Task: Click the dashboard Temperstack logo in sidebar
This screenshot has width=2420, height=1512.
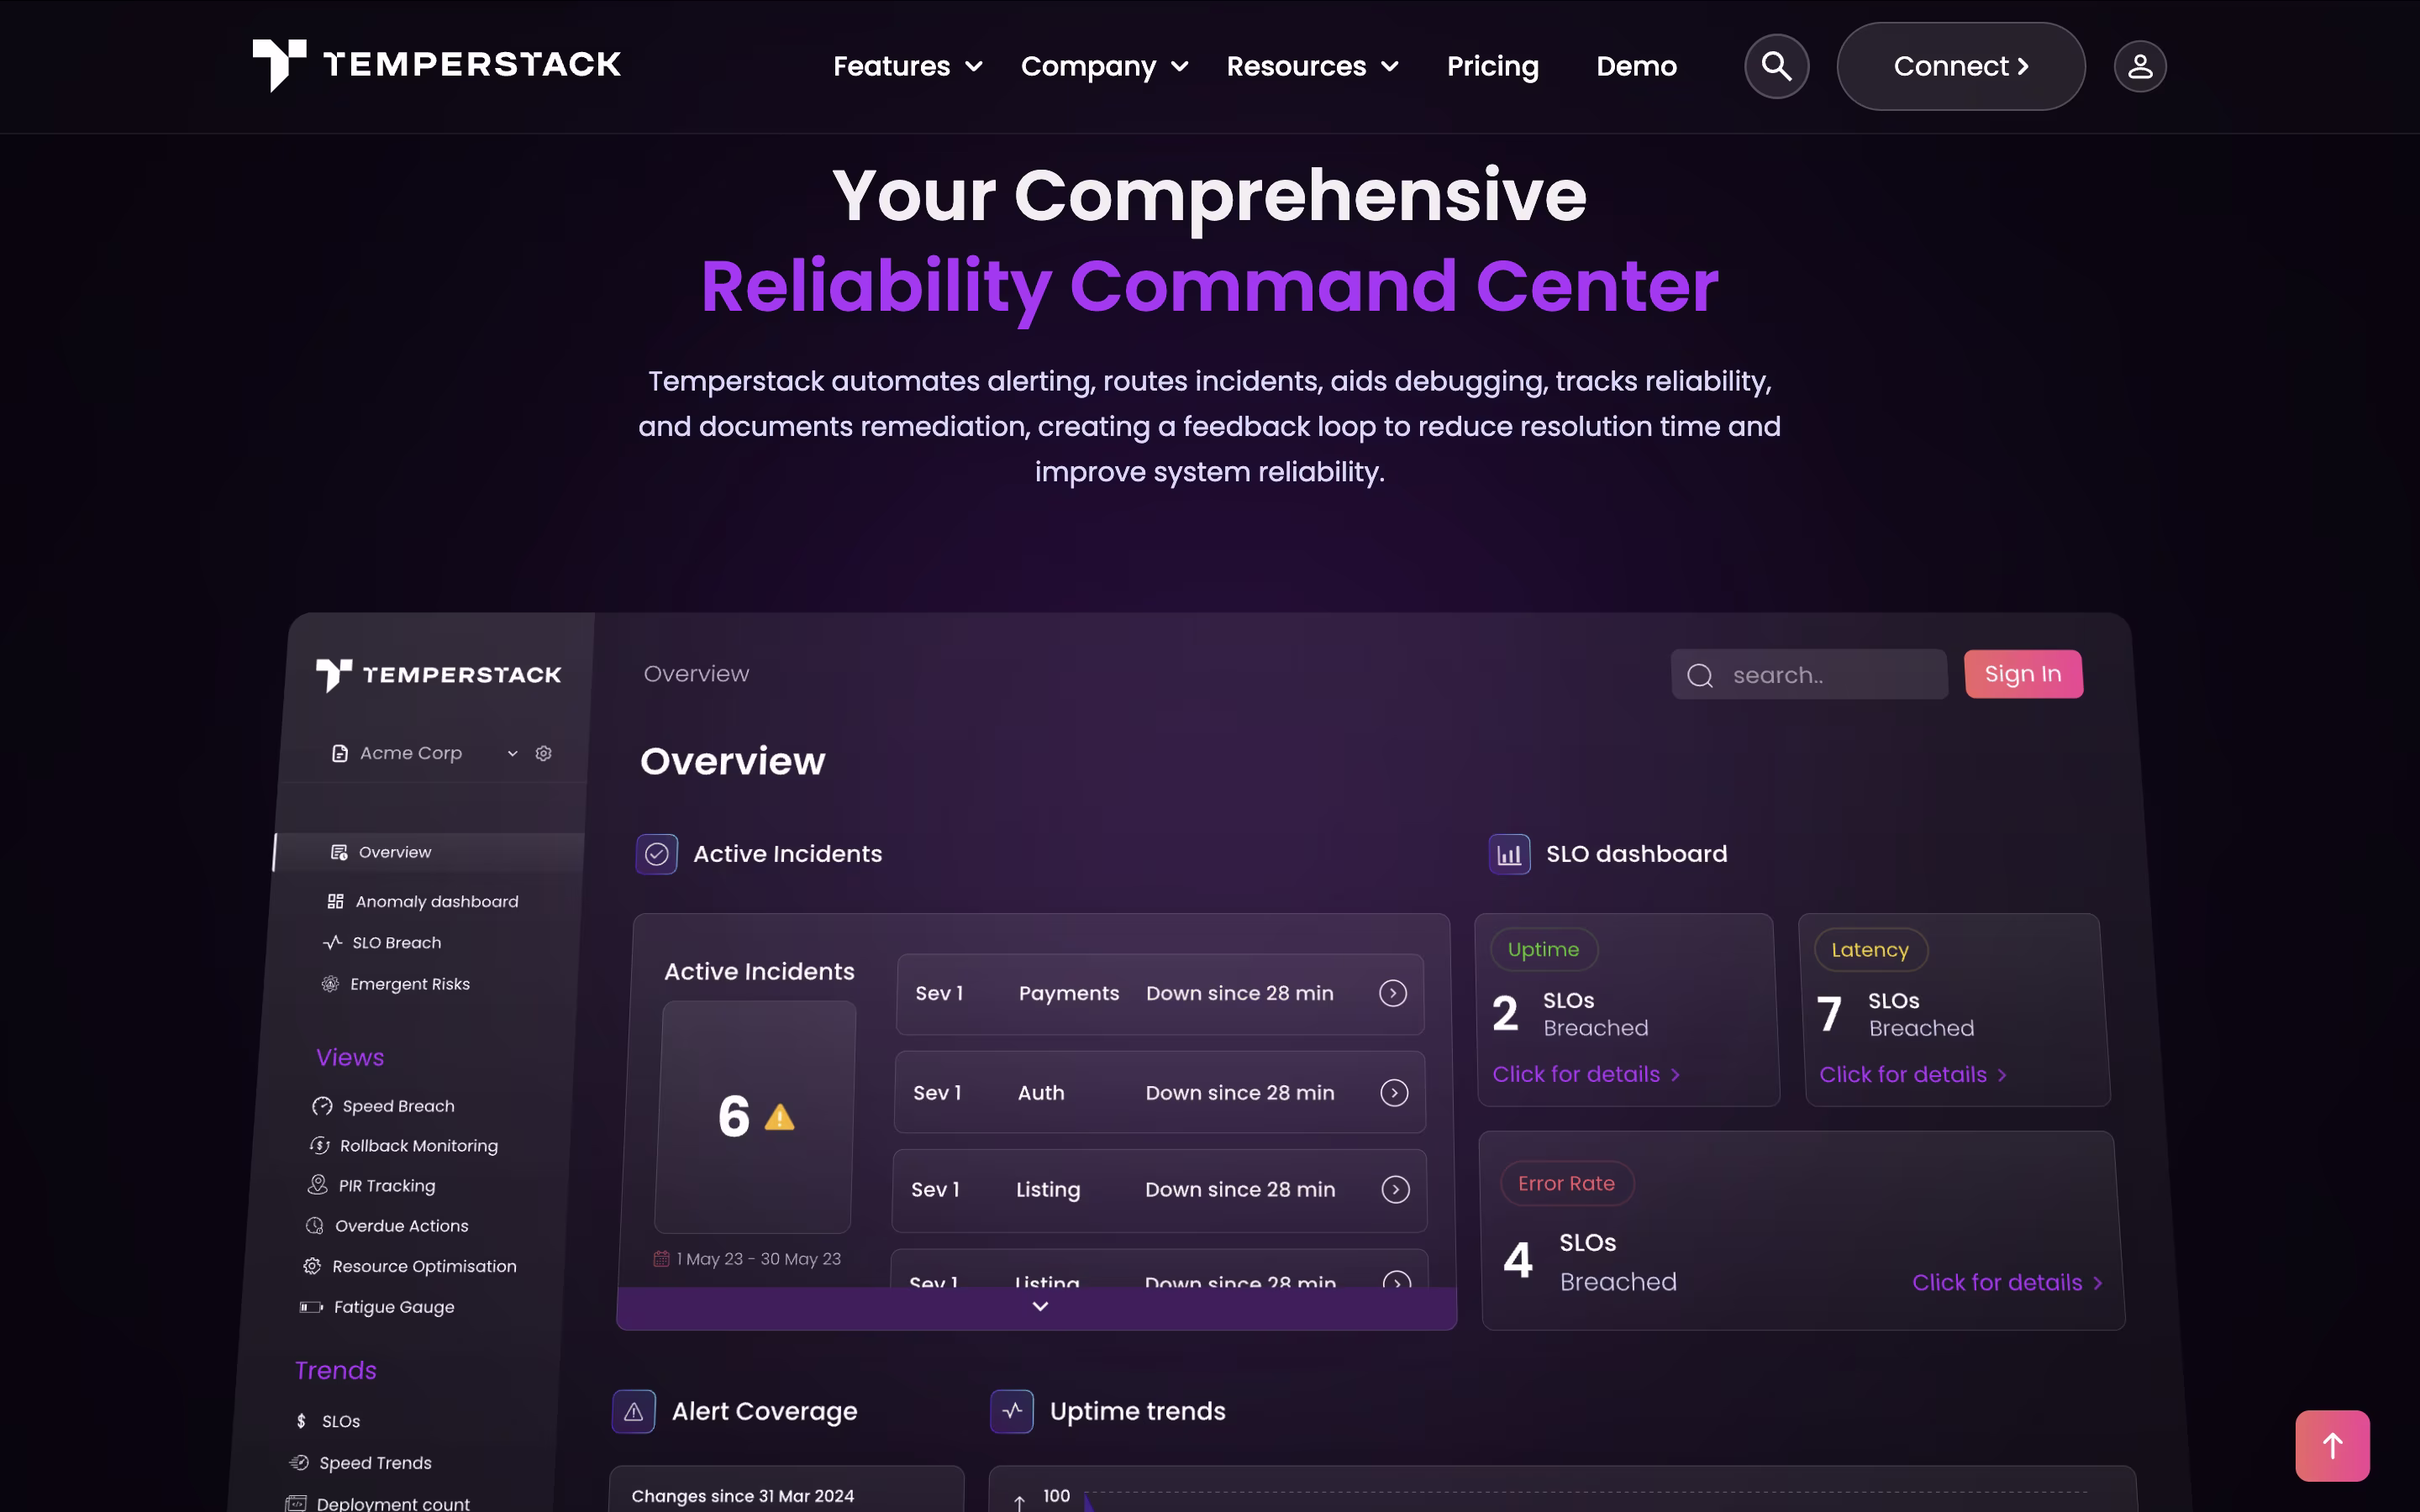Action: pyautogui.click(x=439, y=675)
